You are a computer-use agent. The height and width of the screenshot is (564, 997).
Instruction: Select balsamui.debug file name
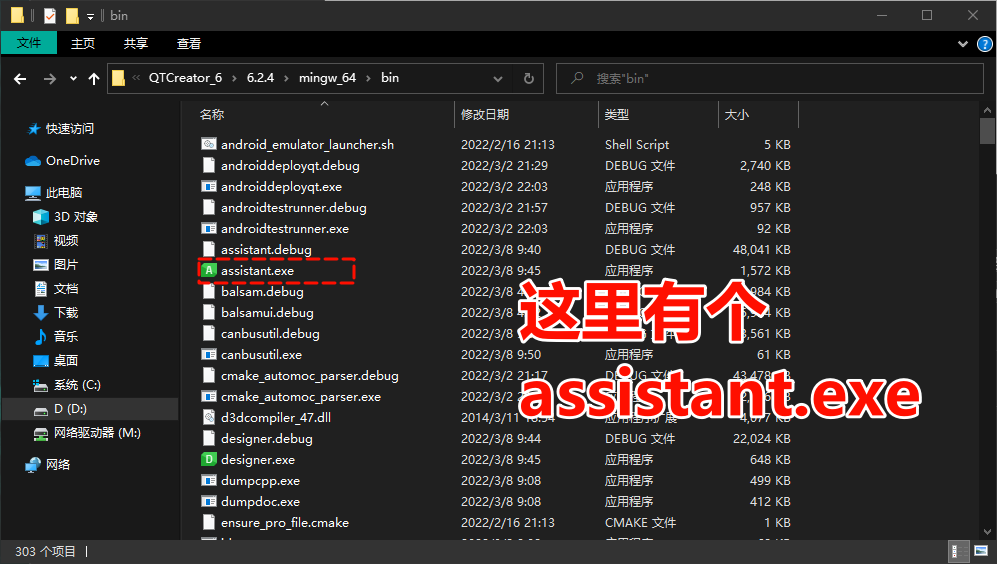coord(267,312)
